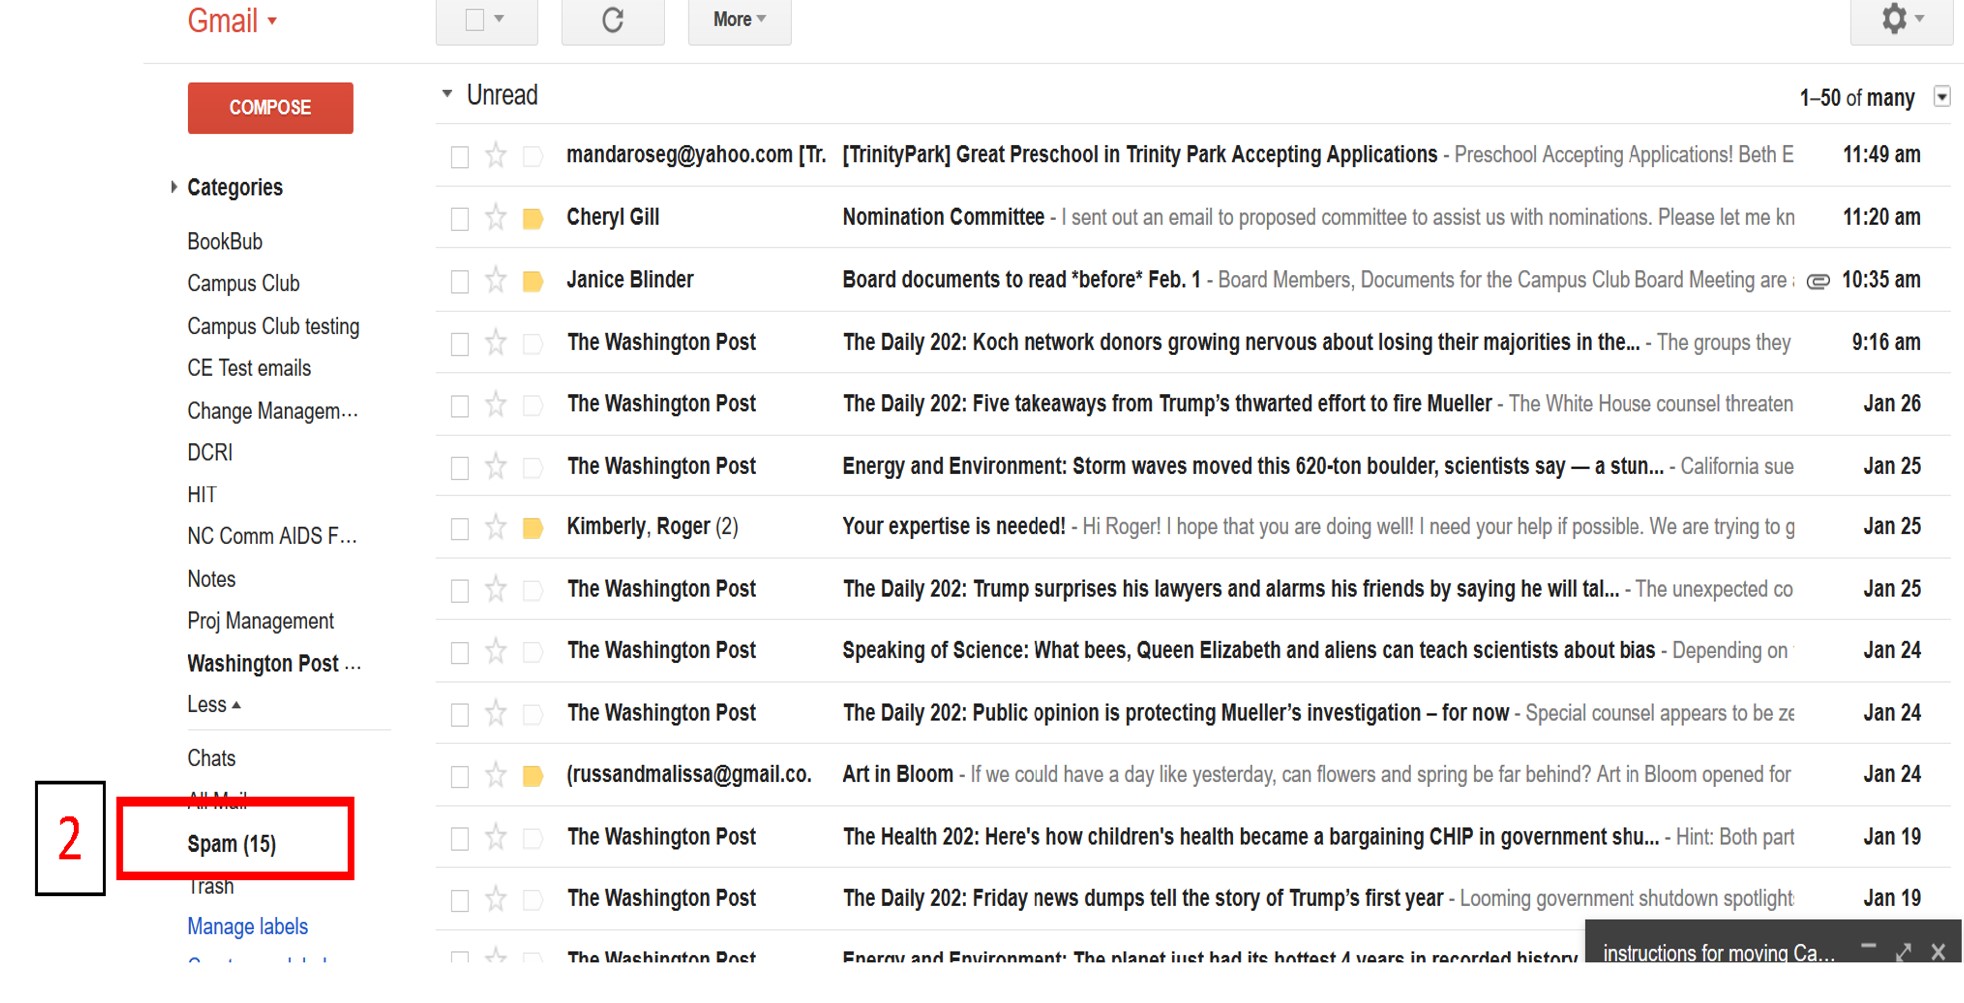Check the Koch network donors email checkbox
Image resolution: width=1964 pixels, height=1003 pixels.
pos(460,345)
